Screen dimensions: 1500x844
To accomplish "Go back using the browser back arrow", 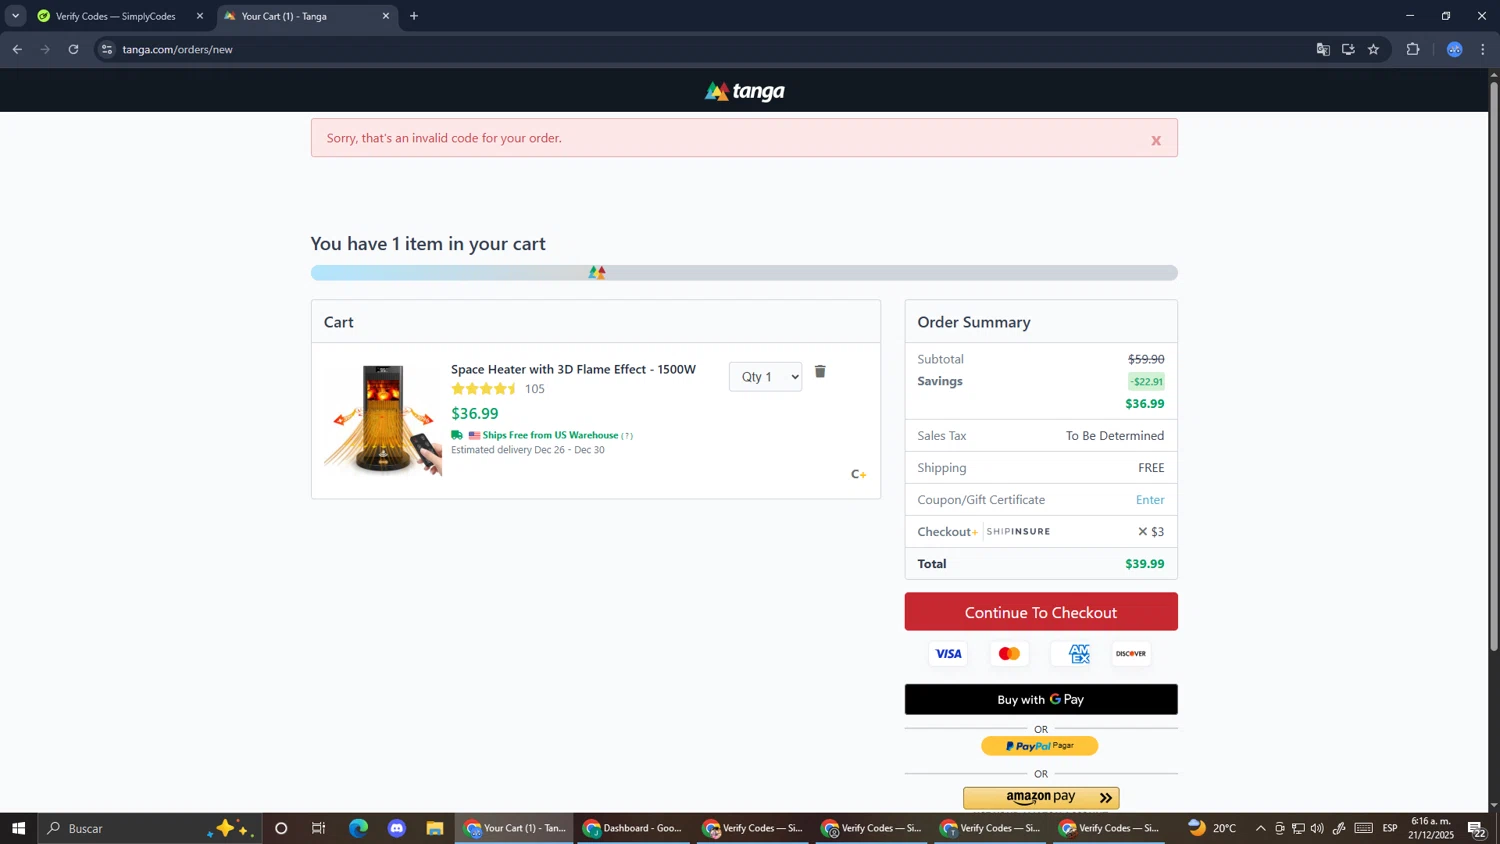I will [x=17, y=49].
